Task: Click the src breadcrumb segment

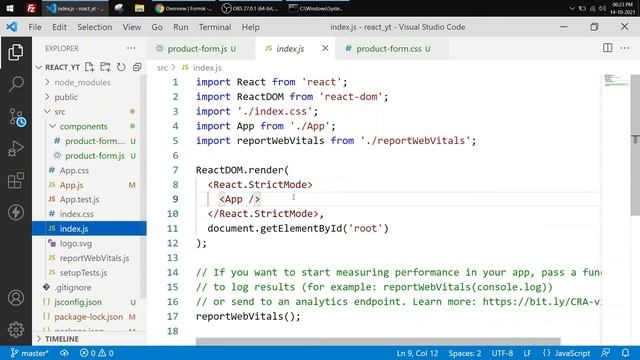Action: click(162, 68)
